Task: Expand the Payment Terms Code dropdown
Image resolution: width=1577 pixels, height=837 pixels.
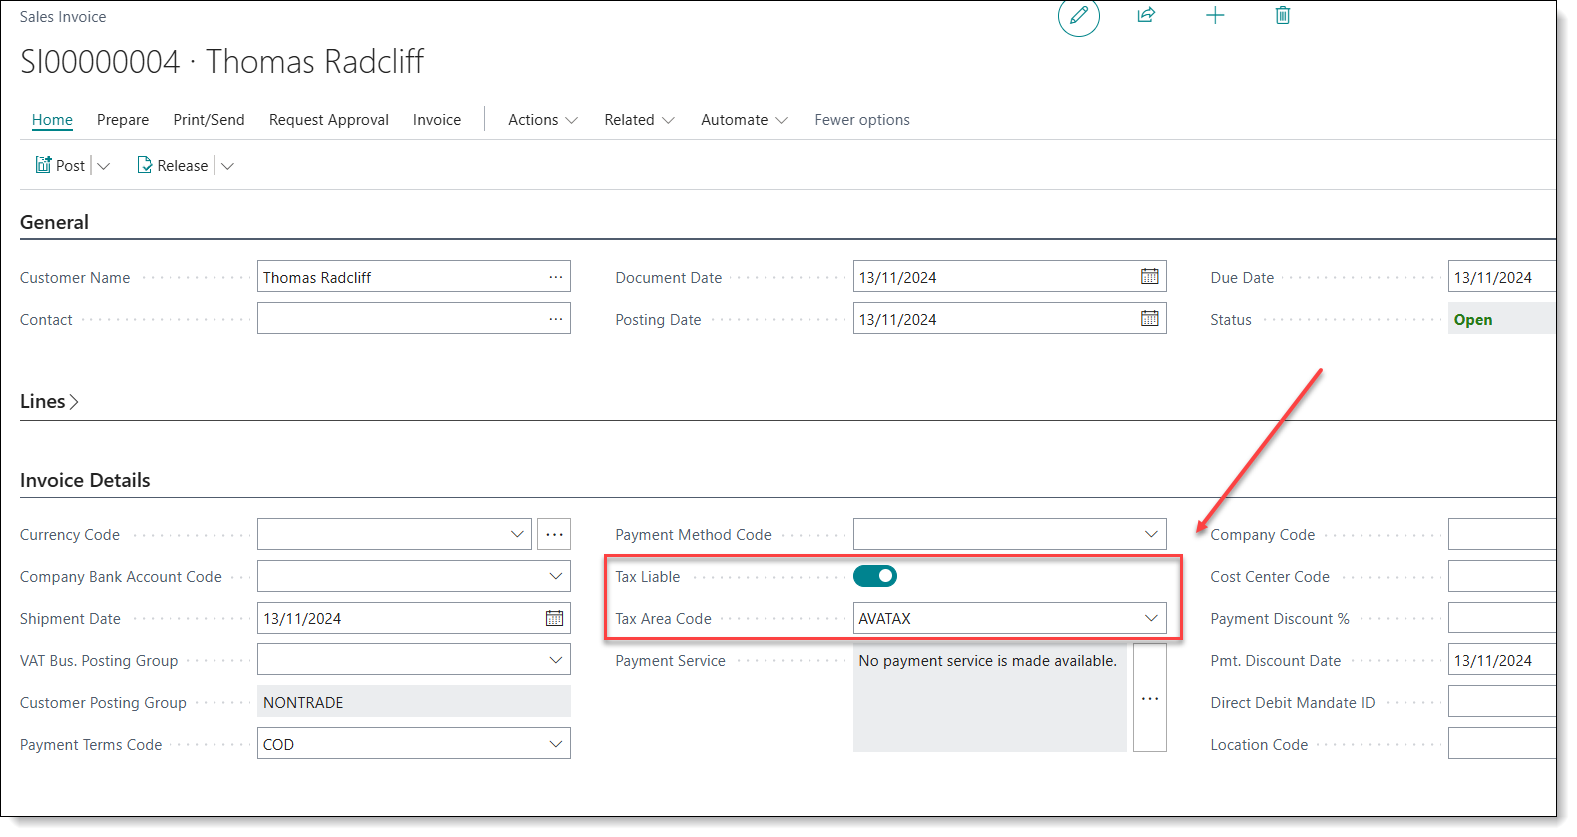Action: pos(555,745)
